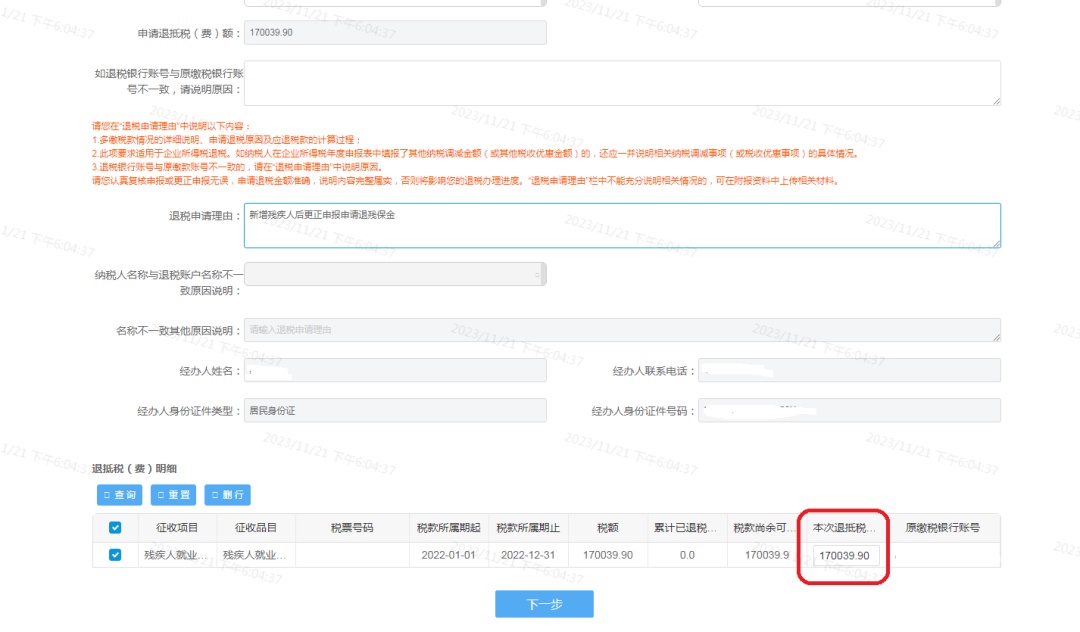Screen dimensions: 1080x632
Task: Open the 纳税人名称与退税账户名称不一致原因 dropdown
Action: pos(395,274)
